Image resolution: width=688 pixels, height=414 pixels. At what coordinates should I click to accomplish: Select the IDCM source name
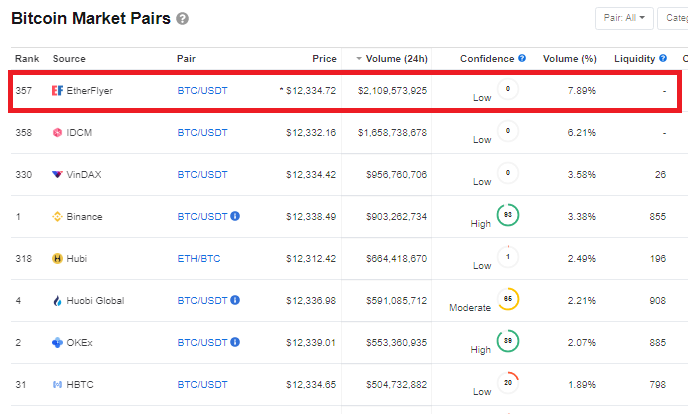[79, 132]
